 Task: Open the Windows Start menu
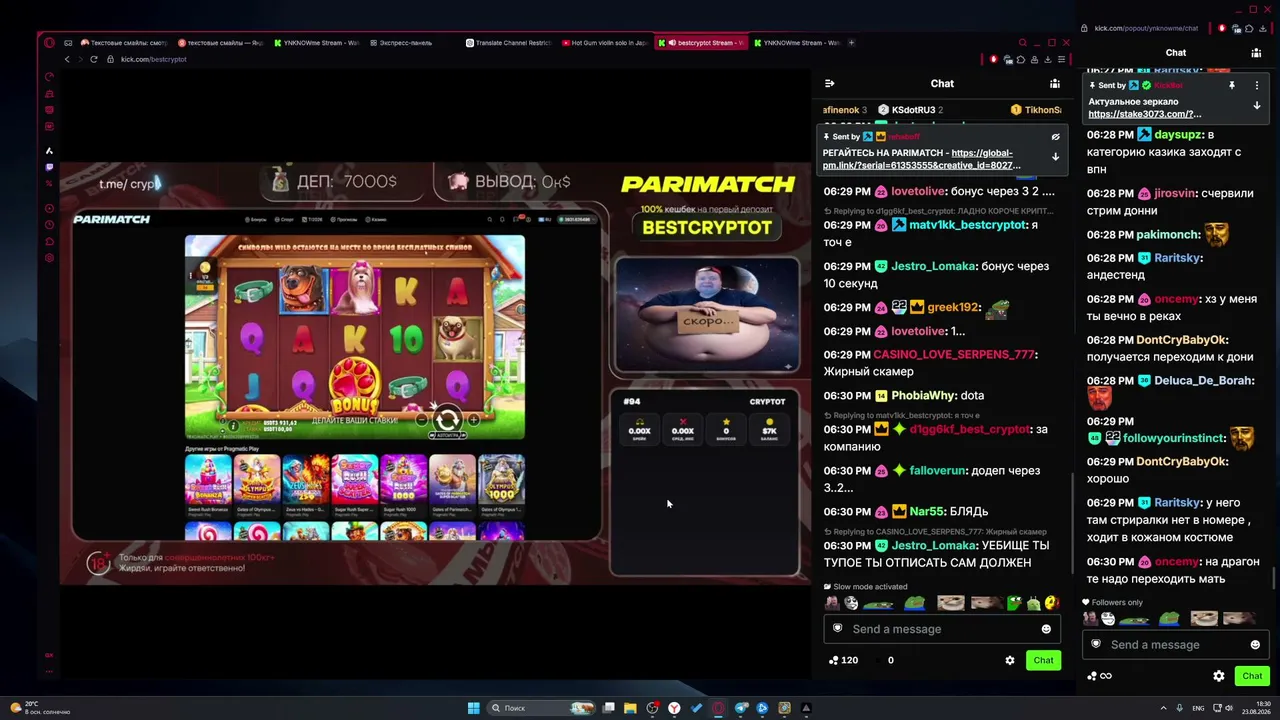point(473,708)
